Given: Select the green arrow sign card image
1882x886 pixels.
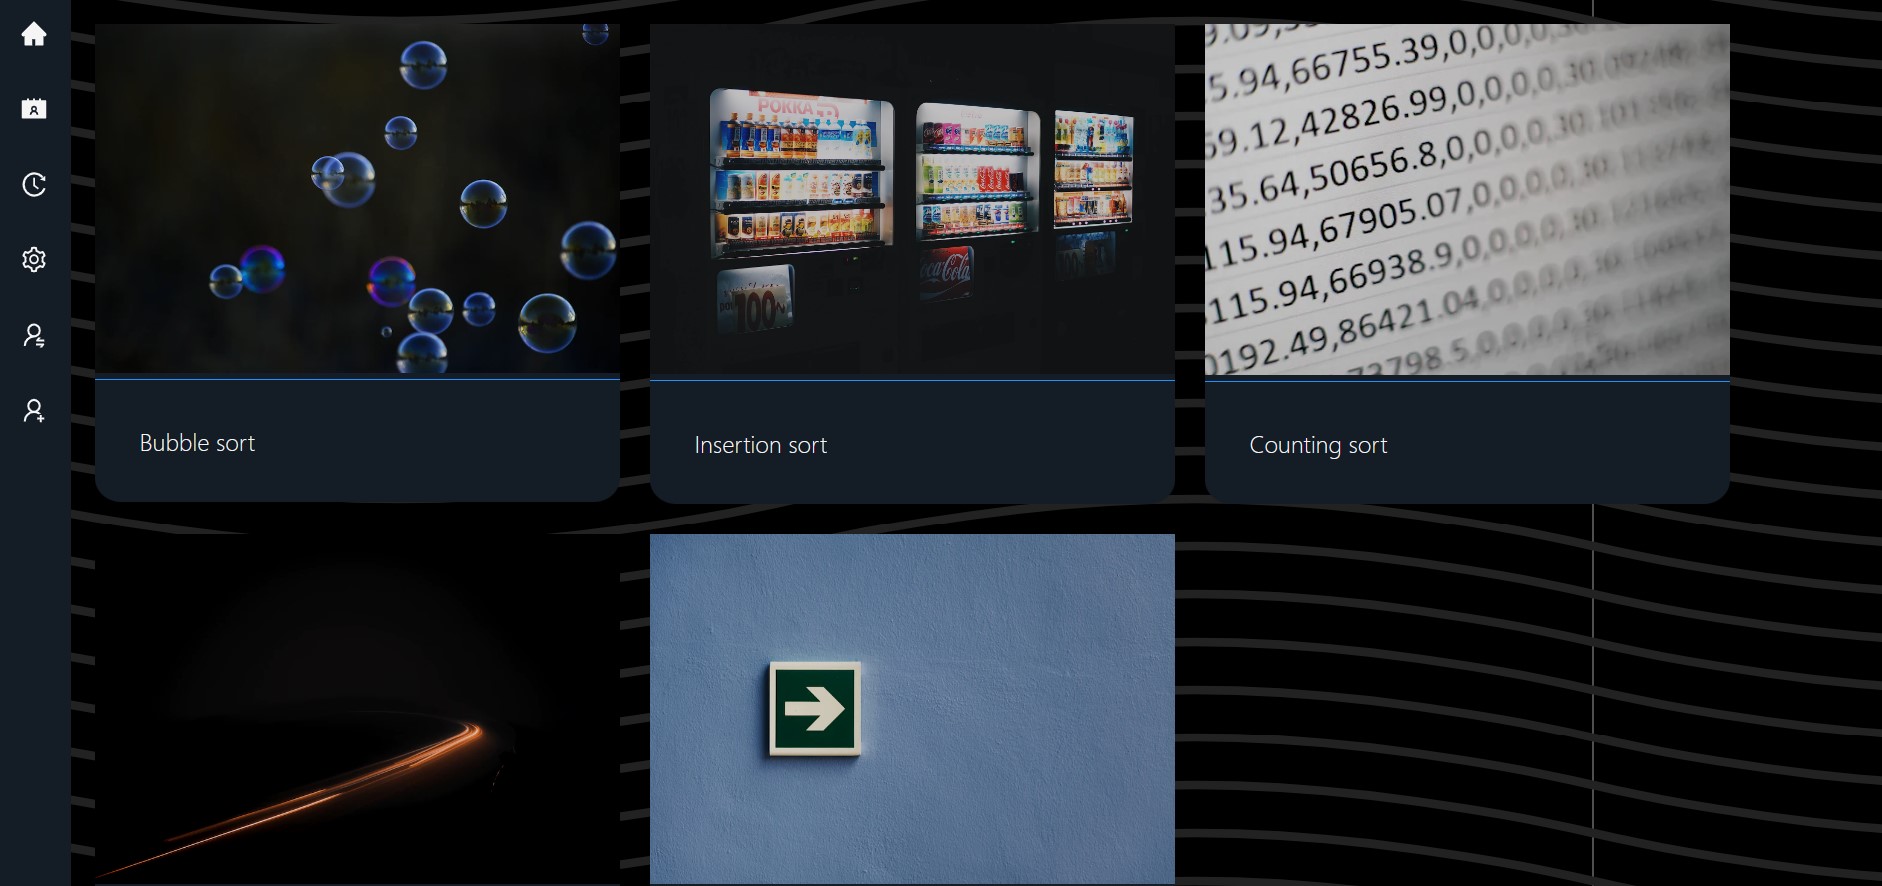Looking at the screenshot, I should pos(912,709).
